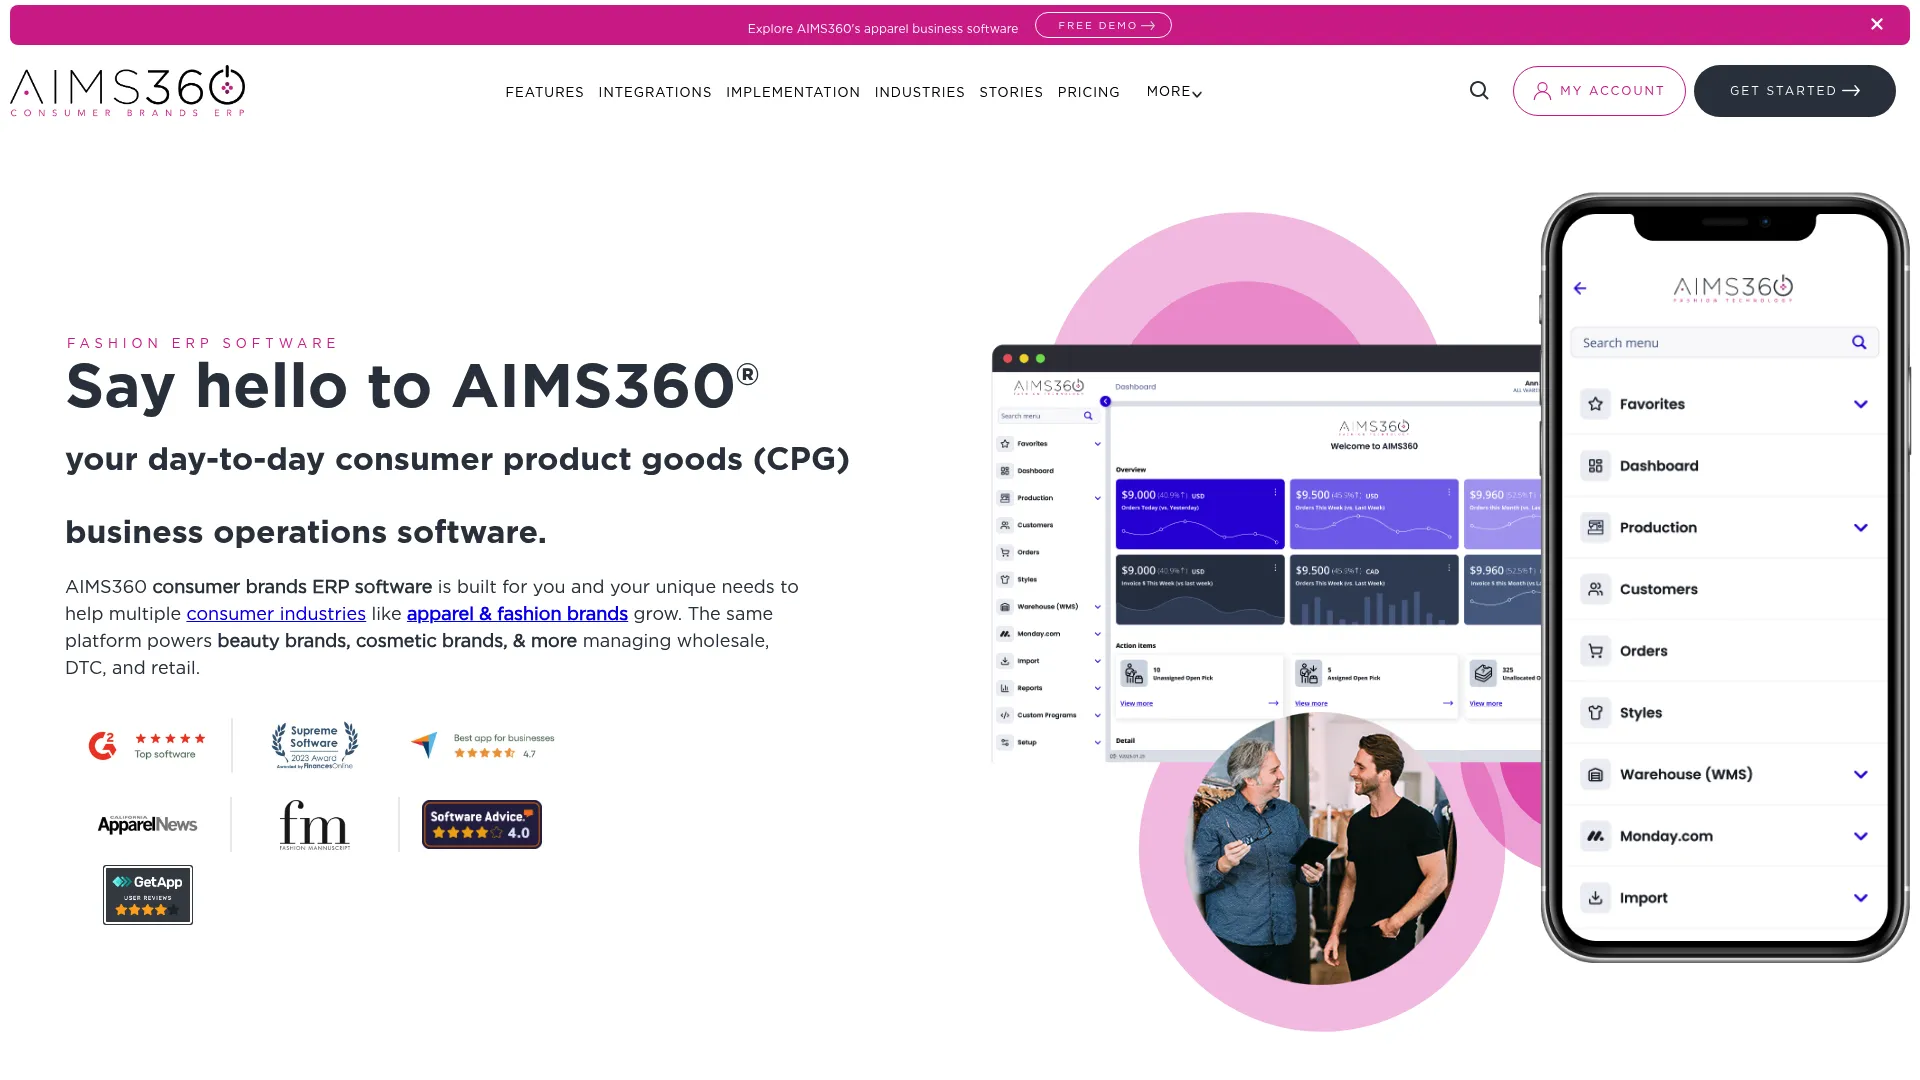1920x1080 pixels.
Task: Click the back arrow on phone mockup
Action: (1580, 288)
